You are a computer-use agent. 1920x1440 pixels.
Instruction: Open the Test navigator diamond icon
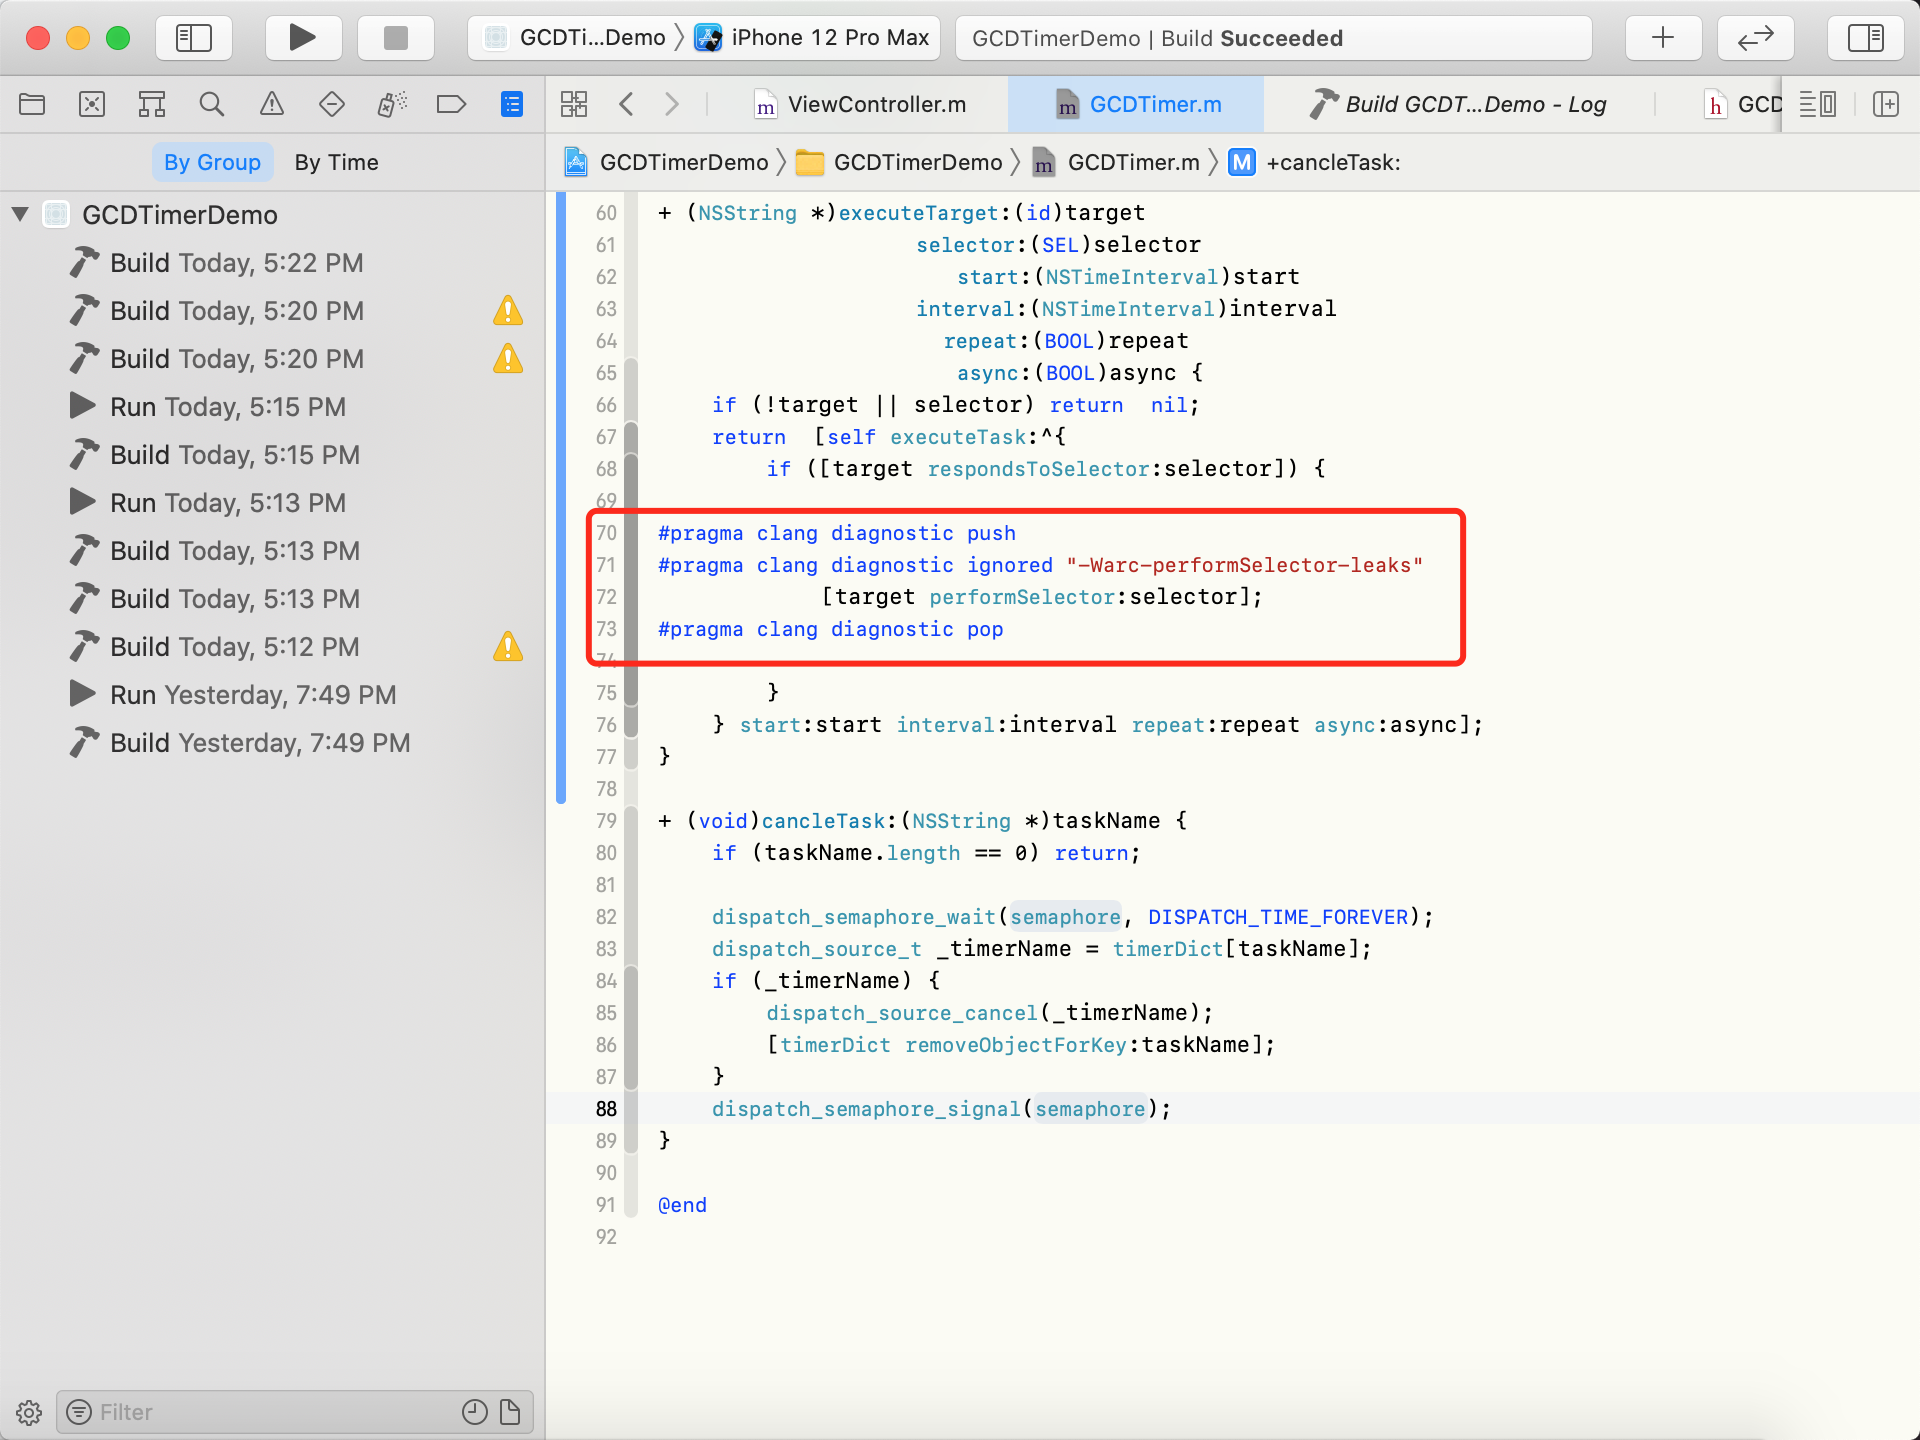[x=331, y=104]
